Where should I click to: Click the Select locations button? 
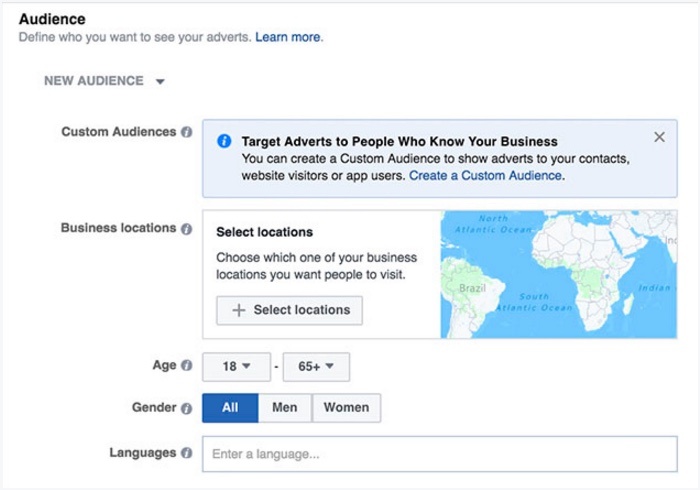coord(289,310)
